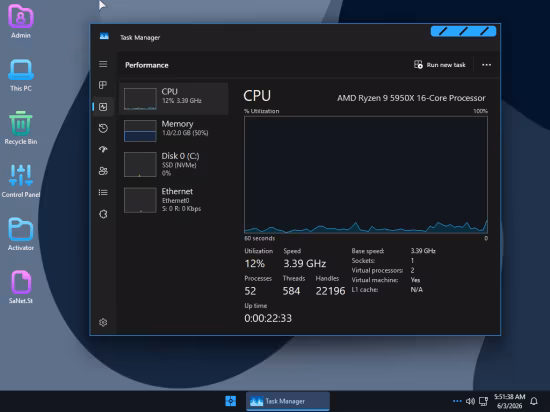The width and height of the screenshot is (550, 412).
Task: Click the handles count 22196
Action: click(x=330, y=291)
